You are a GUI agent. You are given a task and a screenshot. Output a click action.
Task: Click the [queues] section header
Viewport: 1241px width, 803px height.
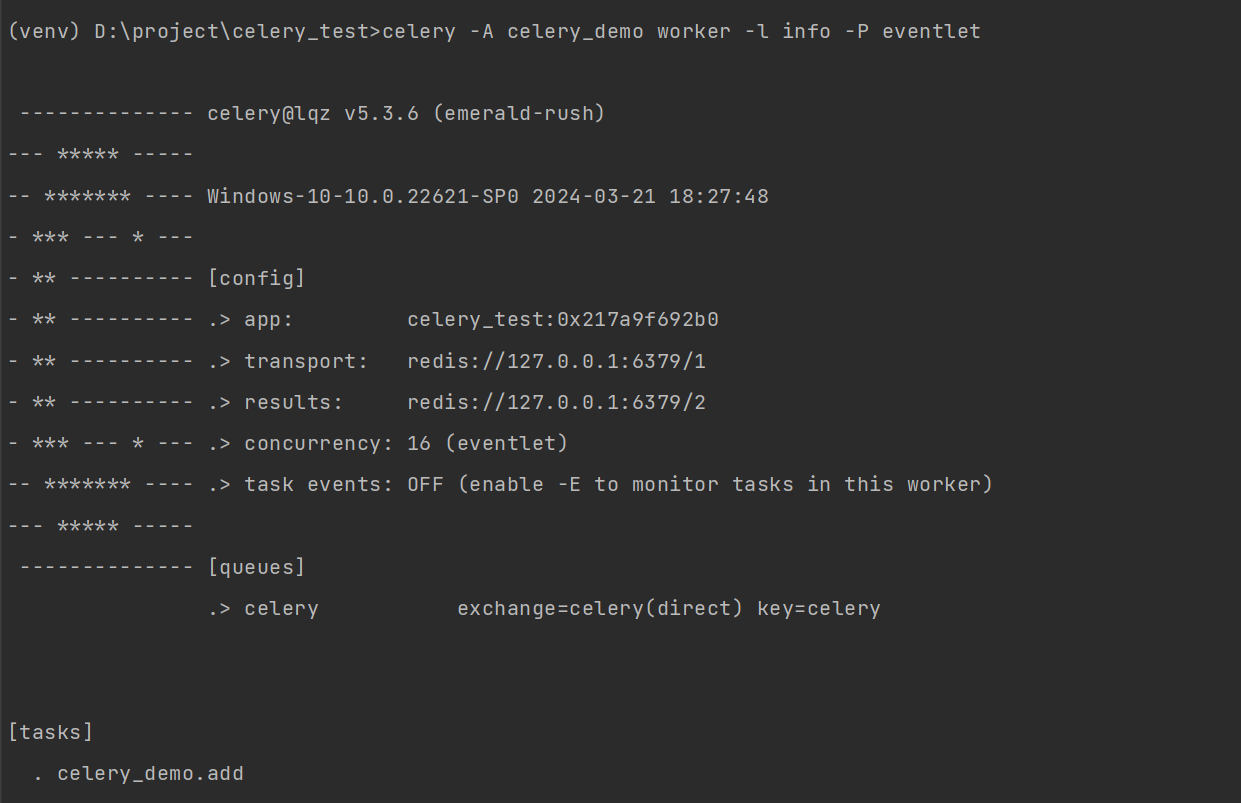pyautogui.click(x=256, y=567)
